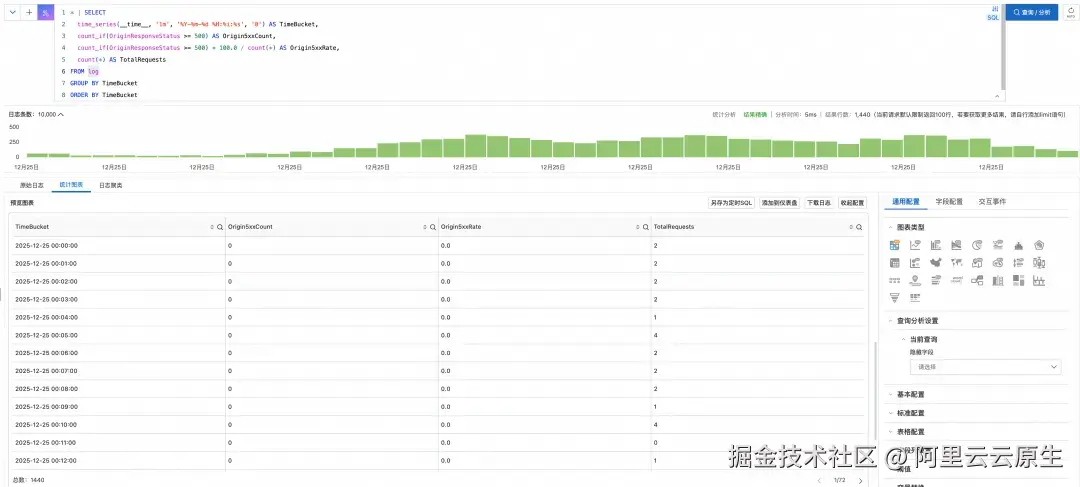The image size is (1080, 487).
Task: Switch to the 日志聚类 tab
Action: (111, 185)
